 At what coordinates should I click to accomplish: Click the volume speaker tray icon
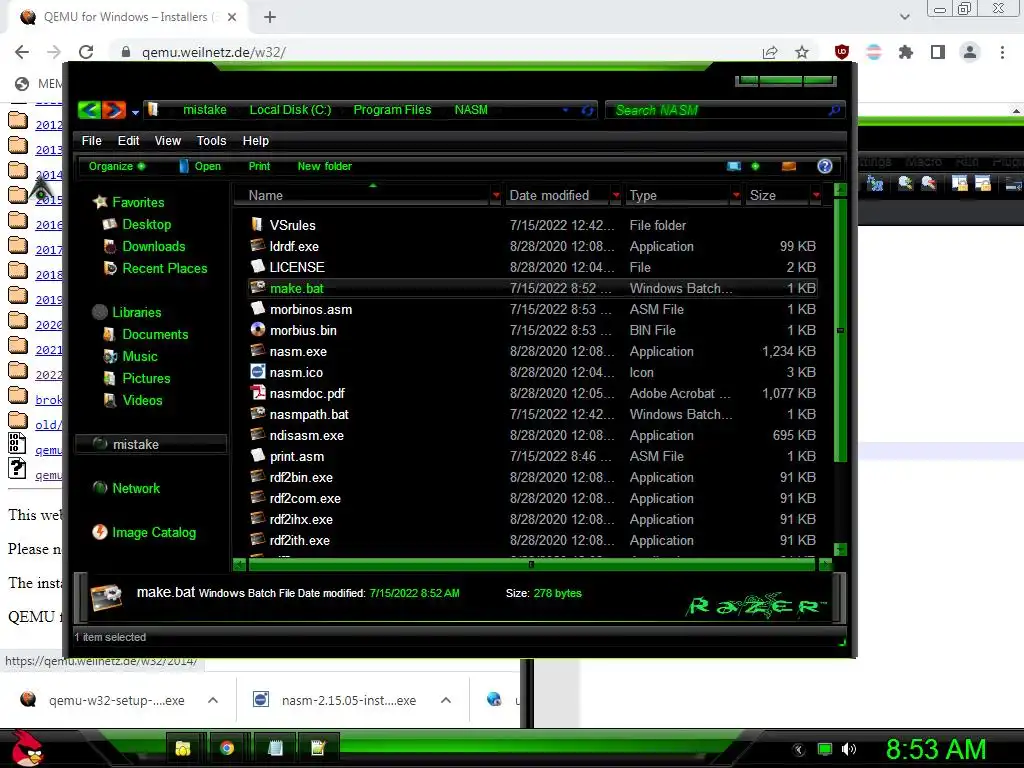pos(848,749)
